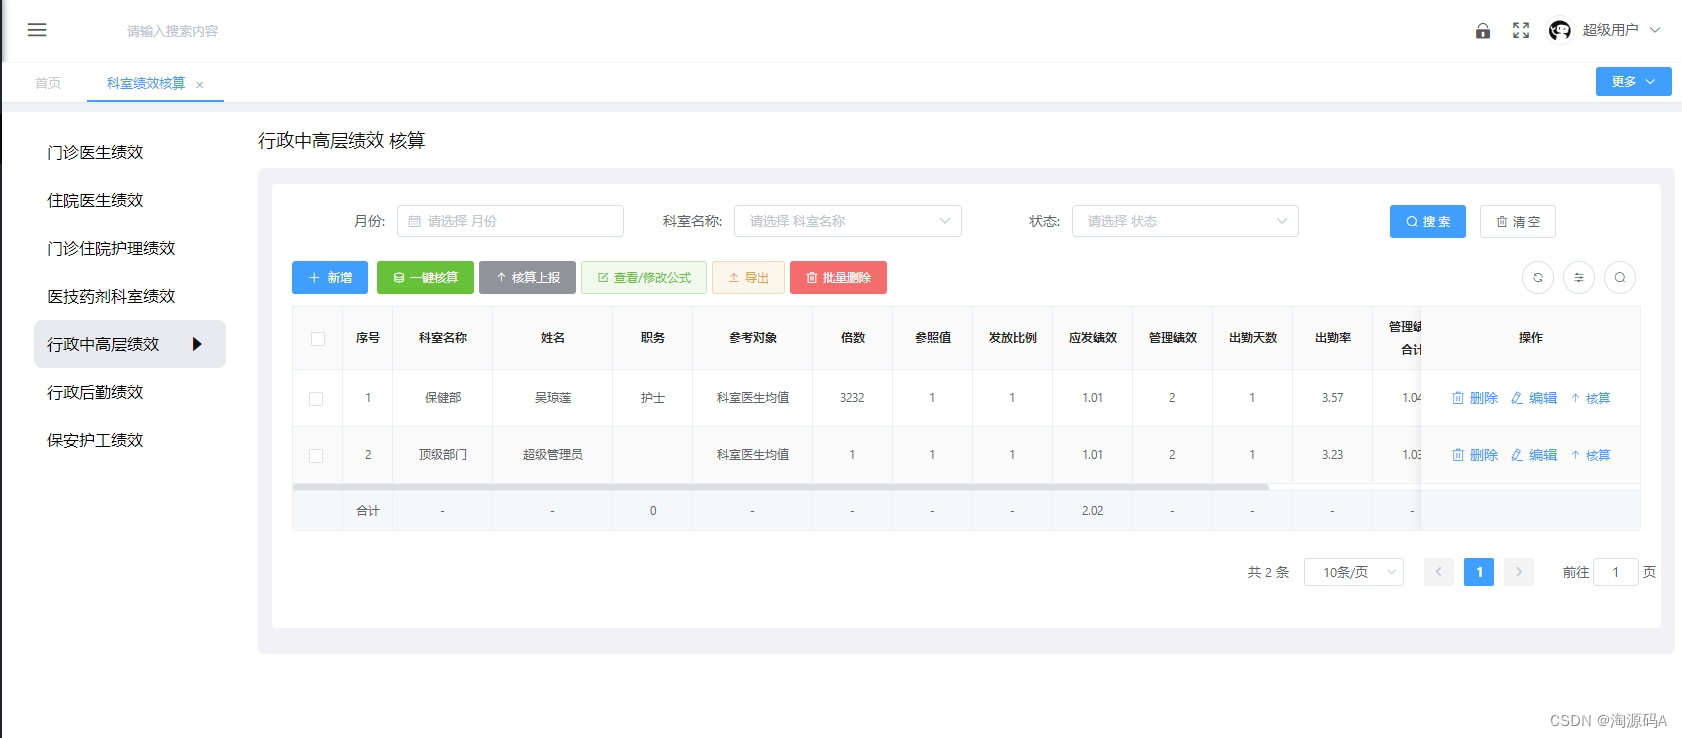This screenshot has width=1682, height=738.
Task: Tick the checkbox for row 顶级部门
Action: pos(316,456)
